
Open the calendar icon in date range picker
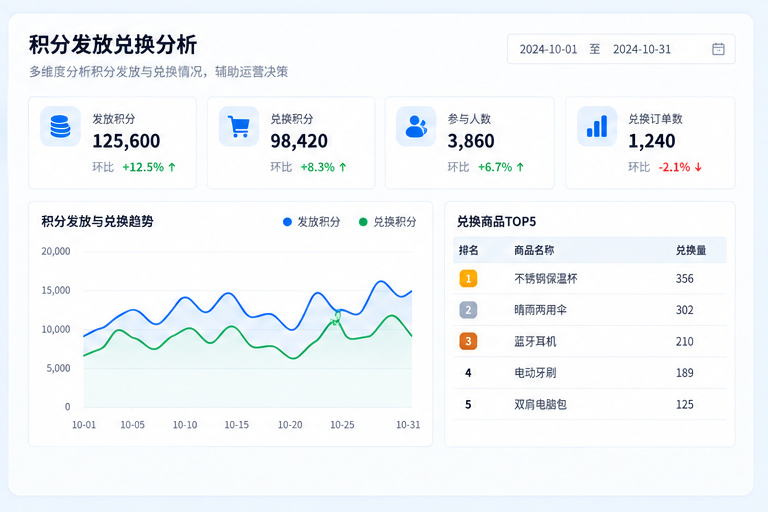(718, 49)
